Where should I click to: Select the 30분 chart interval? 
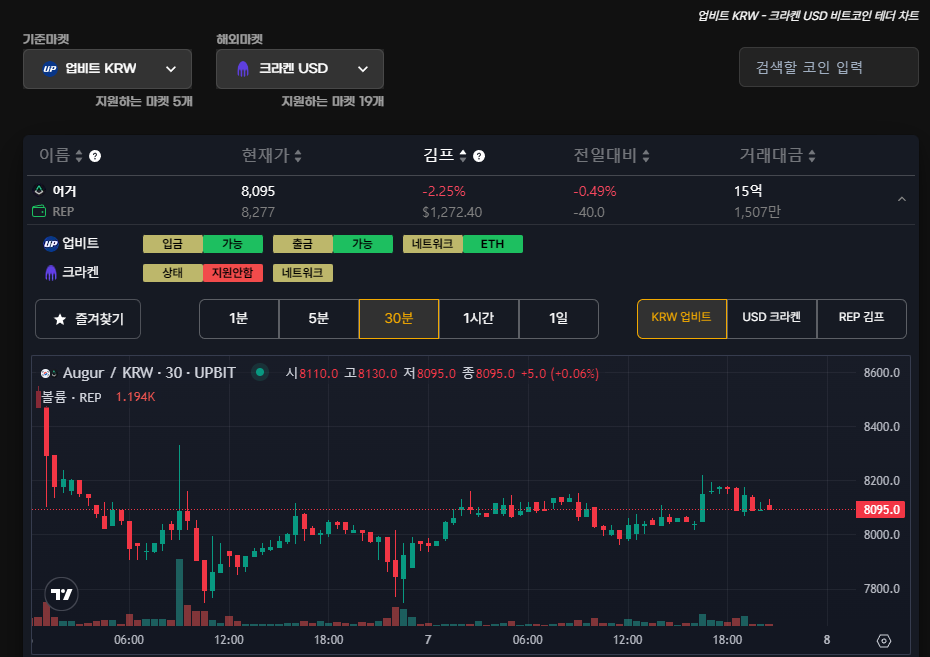399,319
